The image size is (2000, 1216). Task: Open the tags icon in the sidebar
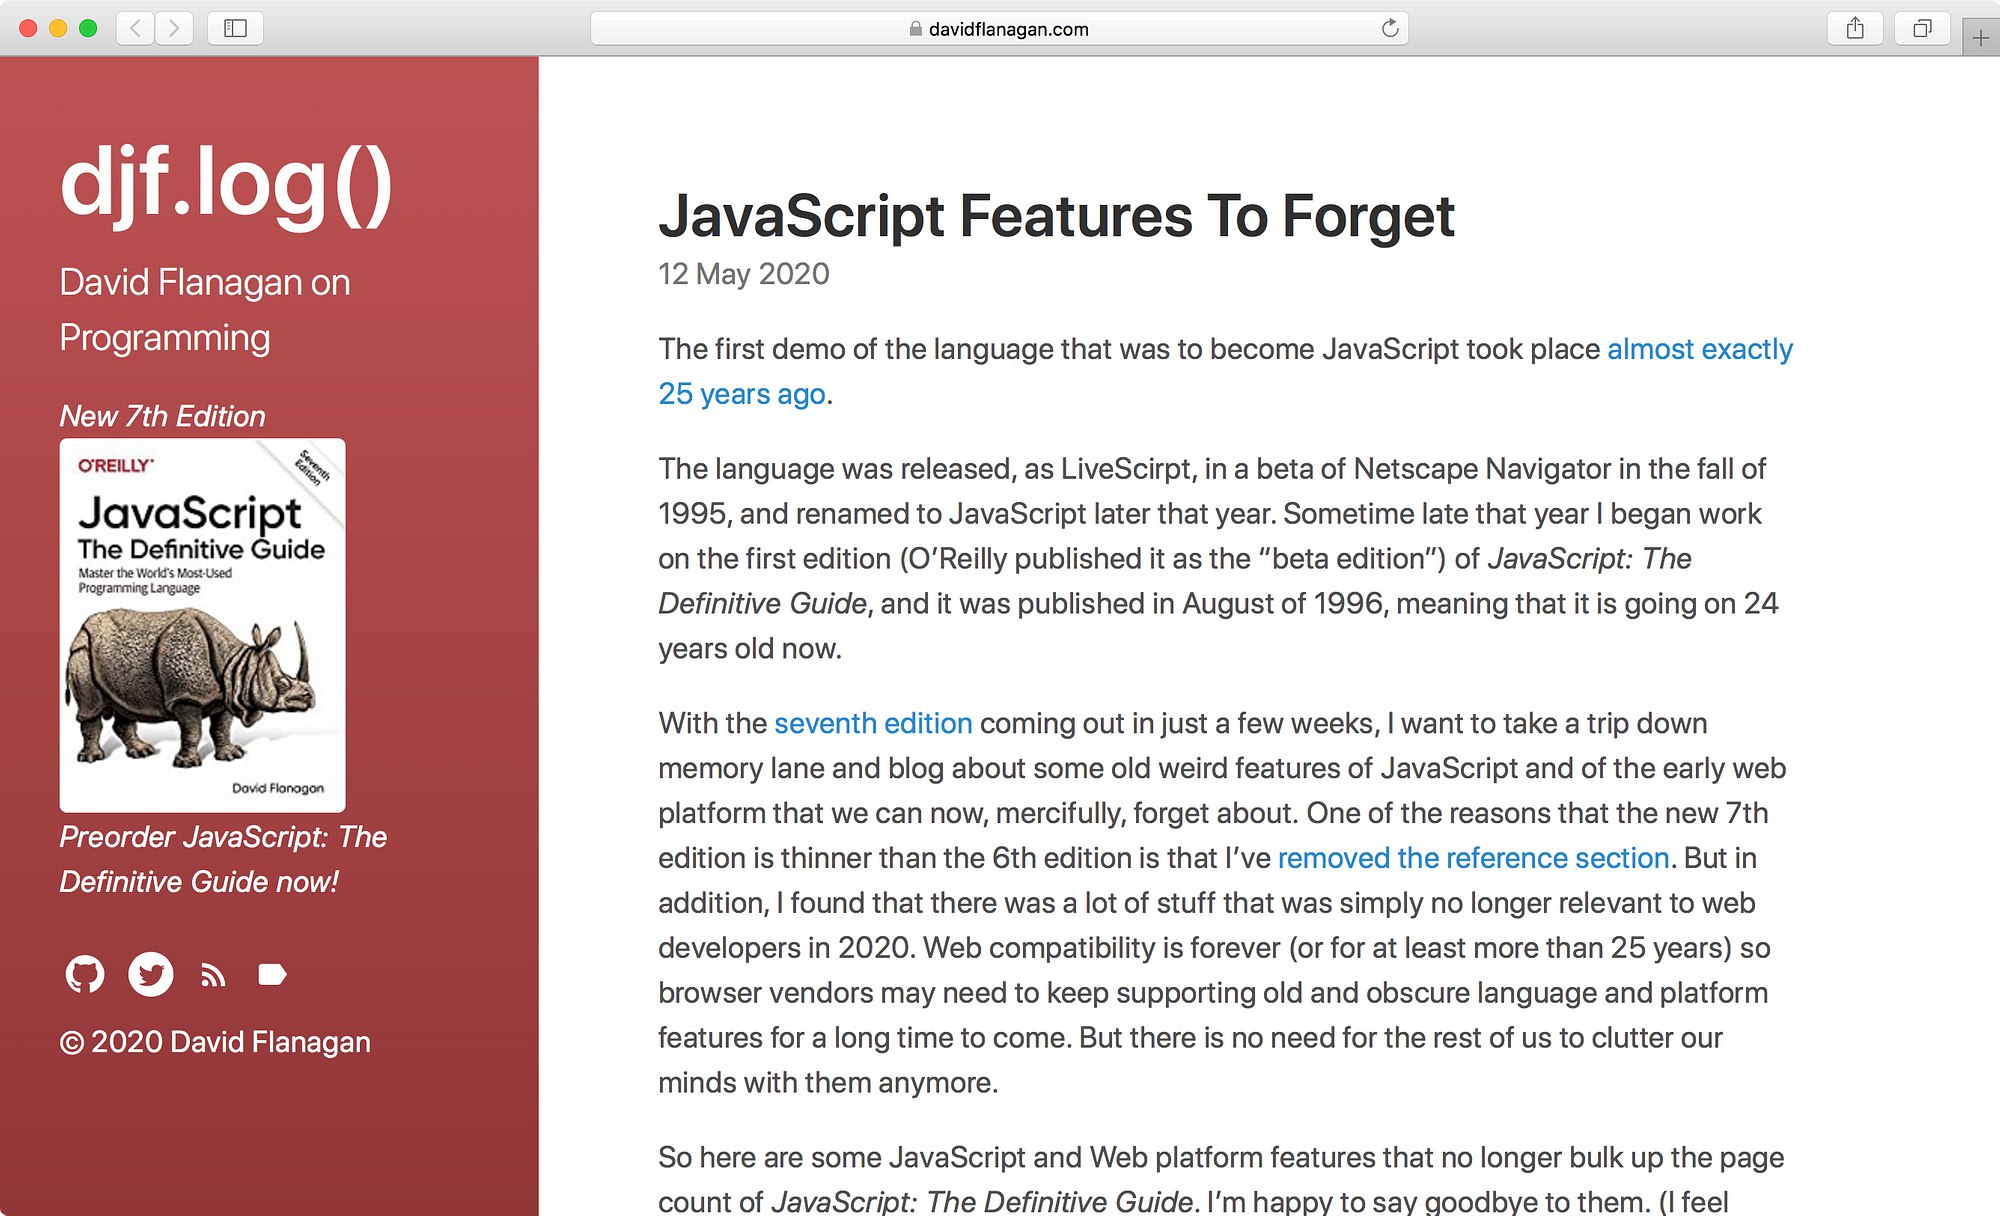tap(272, 974)
